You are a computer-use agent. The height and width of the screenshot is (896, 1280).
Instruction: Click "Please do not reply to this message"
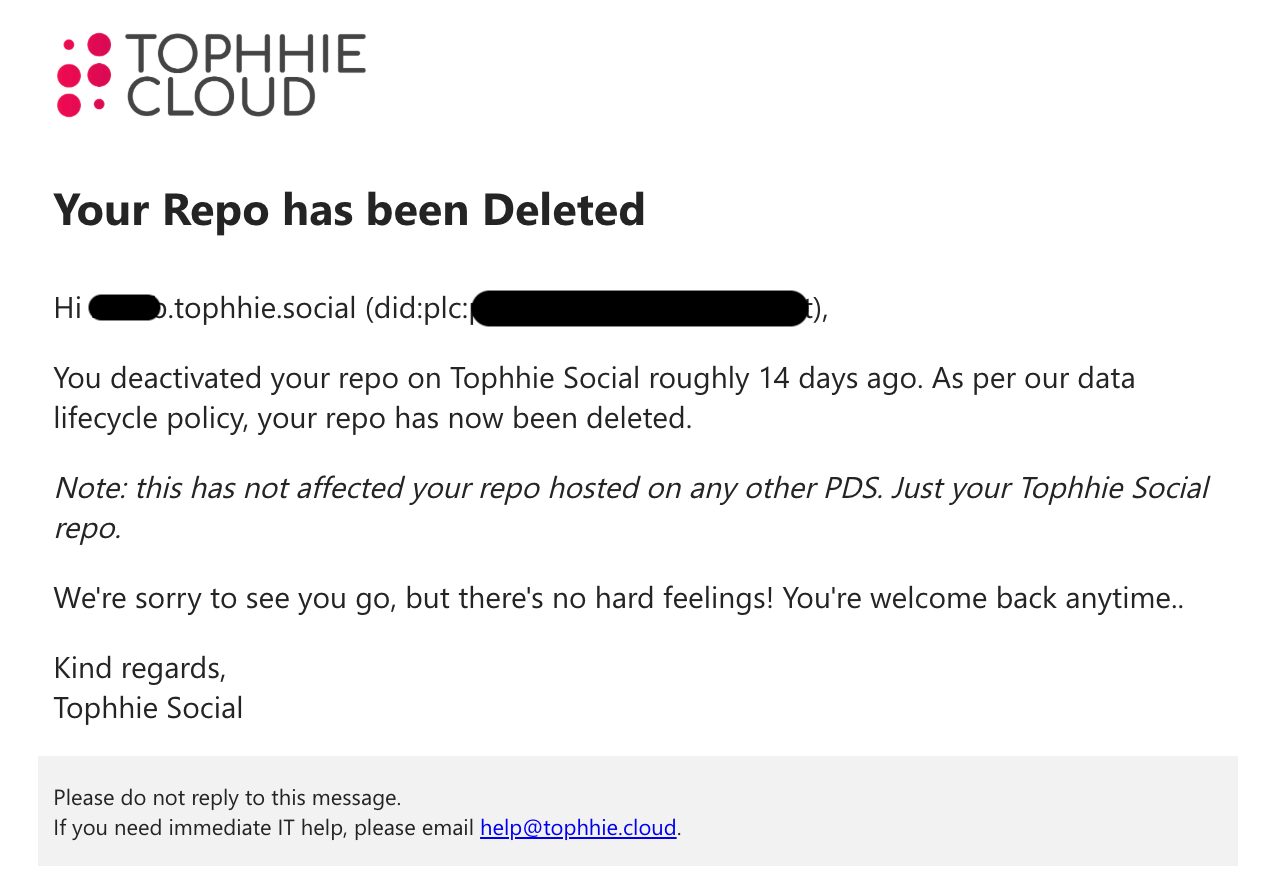[226, 798]
